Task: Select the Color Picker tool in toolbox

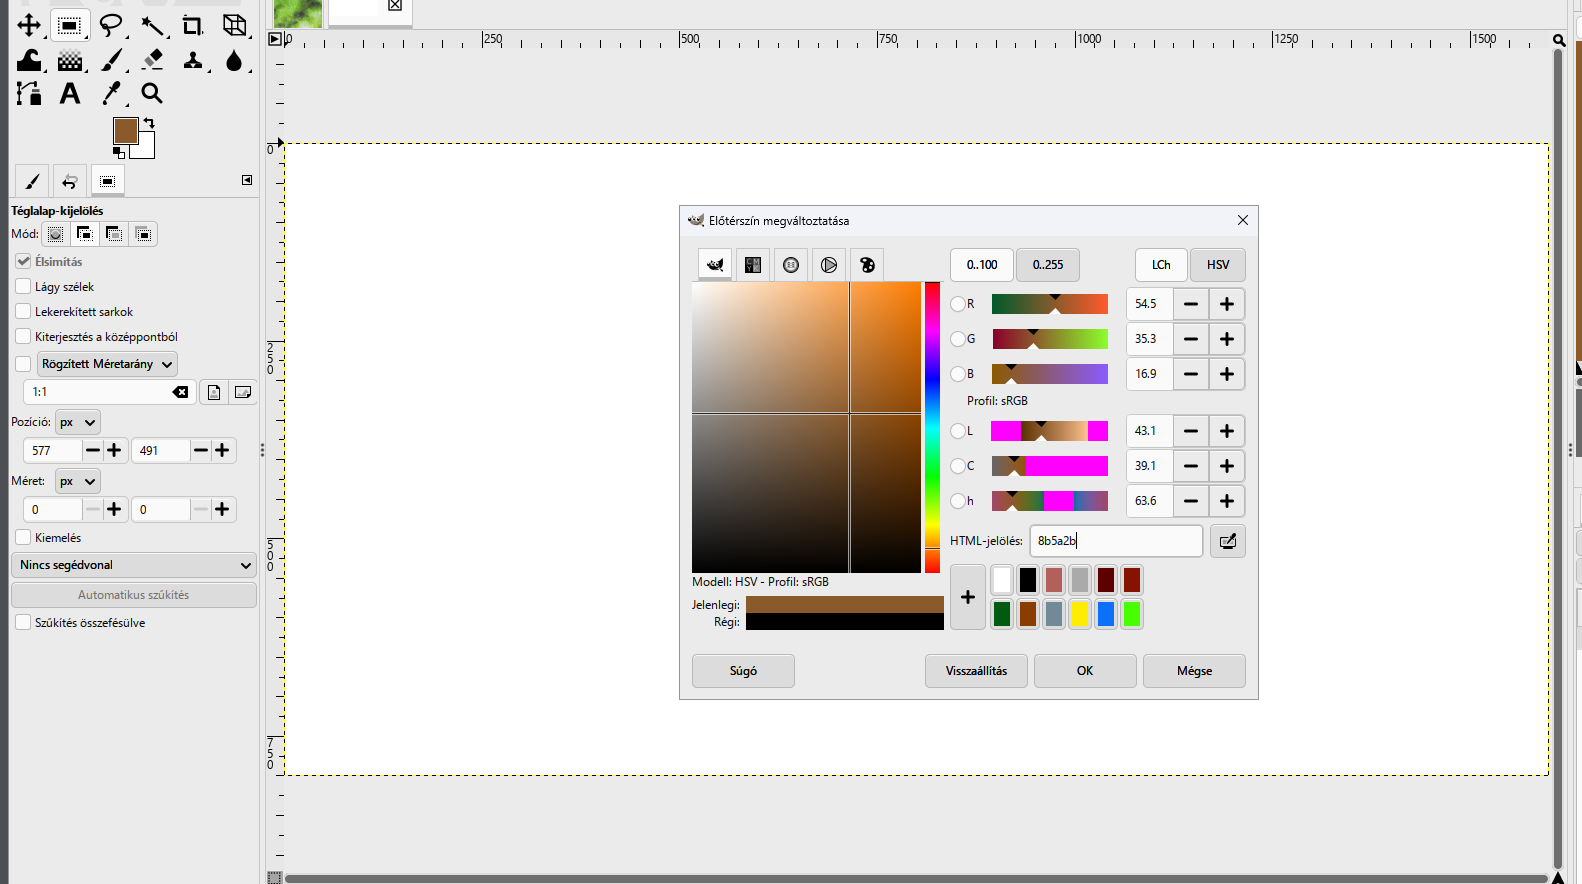Action: pos(111,93)
